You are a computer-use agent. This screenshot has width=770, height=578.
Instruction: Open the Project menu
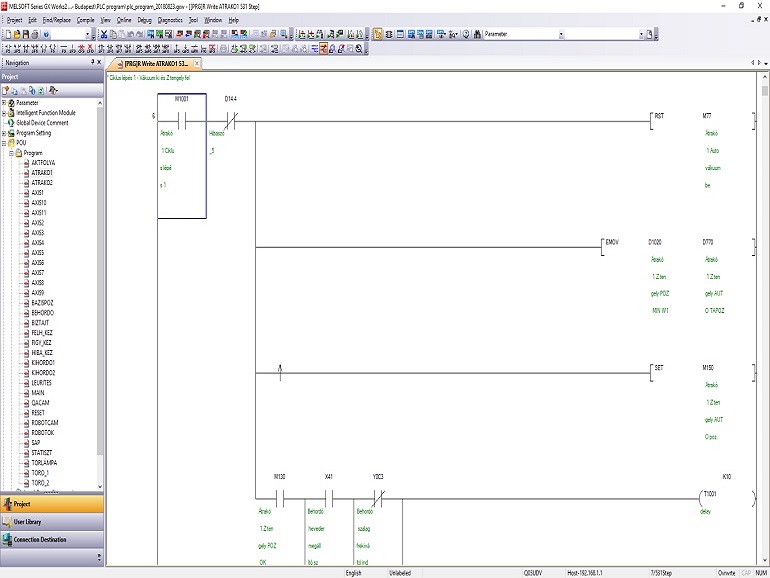(14, 20)
